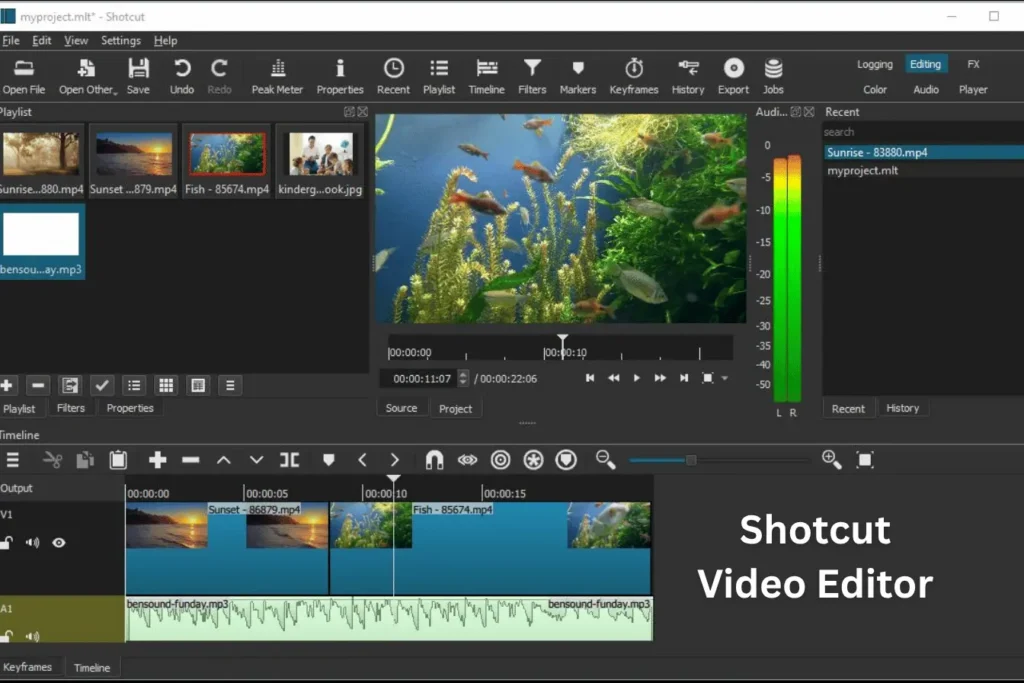Toggle ripple all tracks icon
Screen dimensions: 1024x683
pyautogui.click(x=534, y=460)
